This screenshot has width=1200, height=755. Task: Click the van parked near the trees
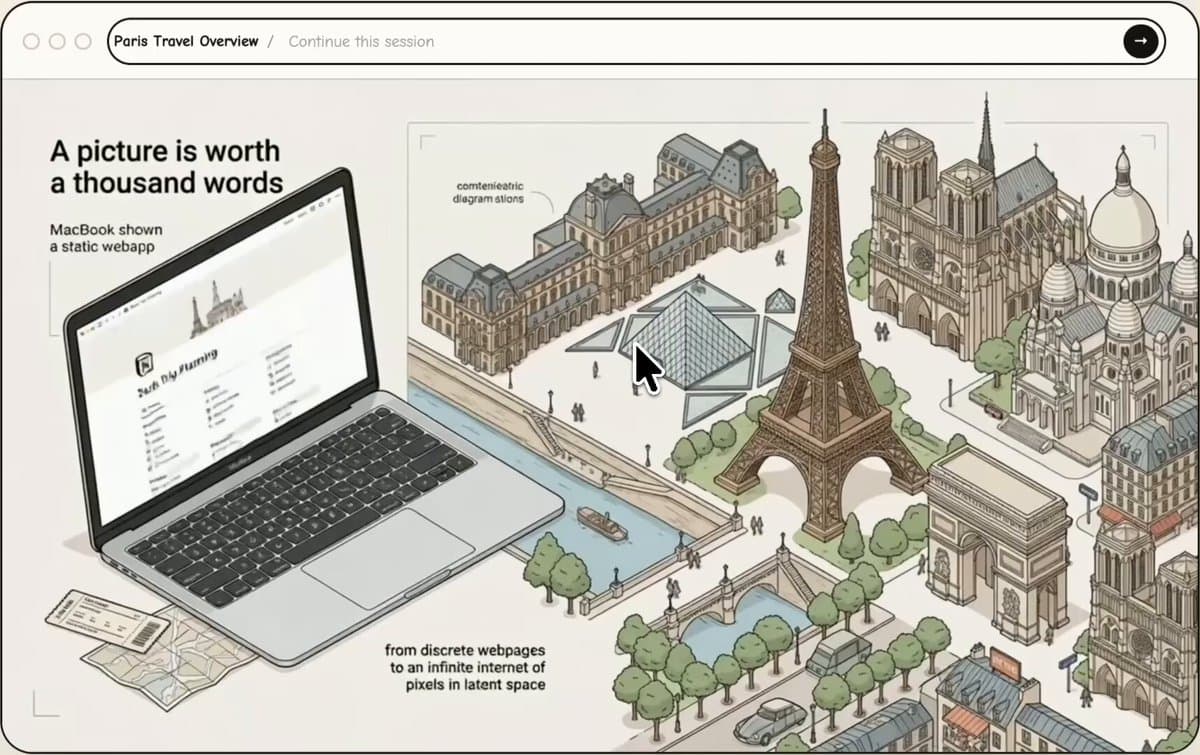(838, 653)
